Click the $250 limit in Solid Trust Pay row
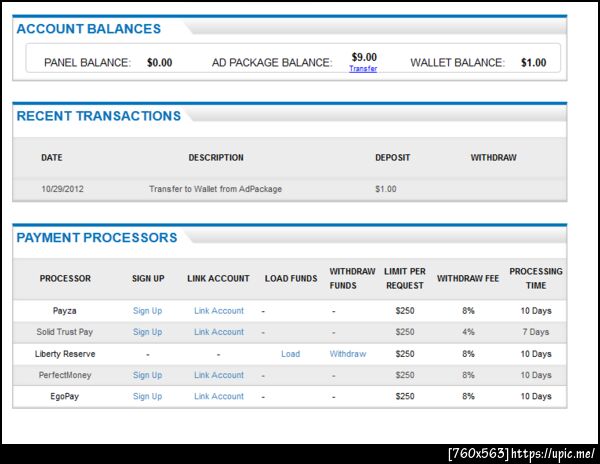This screenshot has height=464, width=600. [x=405, y=332]
